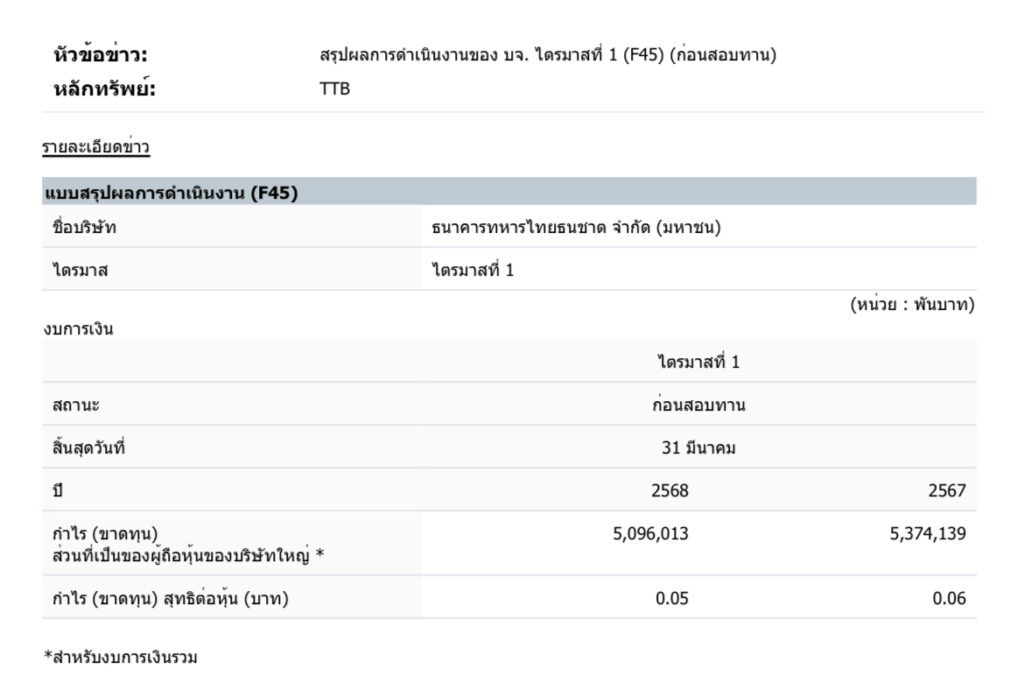Click the ก่อนสอบทาน status value in table

tap(698, 405)
